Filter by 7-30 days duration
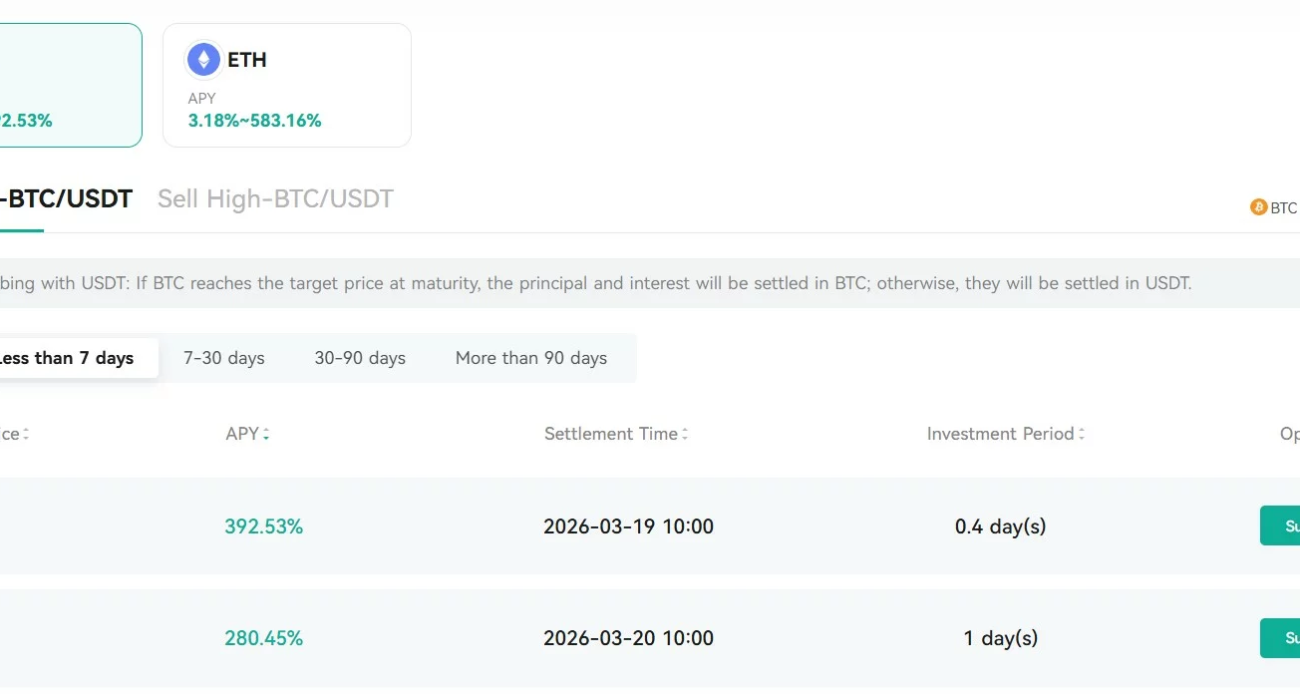This screenshot has width=1300, height=700. click(x=224, y=358)
